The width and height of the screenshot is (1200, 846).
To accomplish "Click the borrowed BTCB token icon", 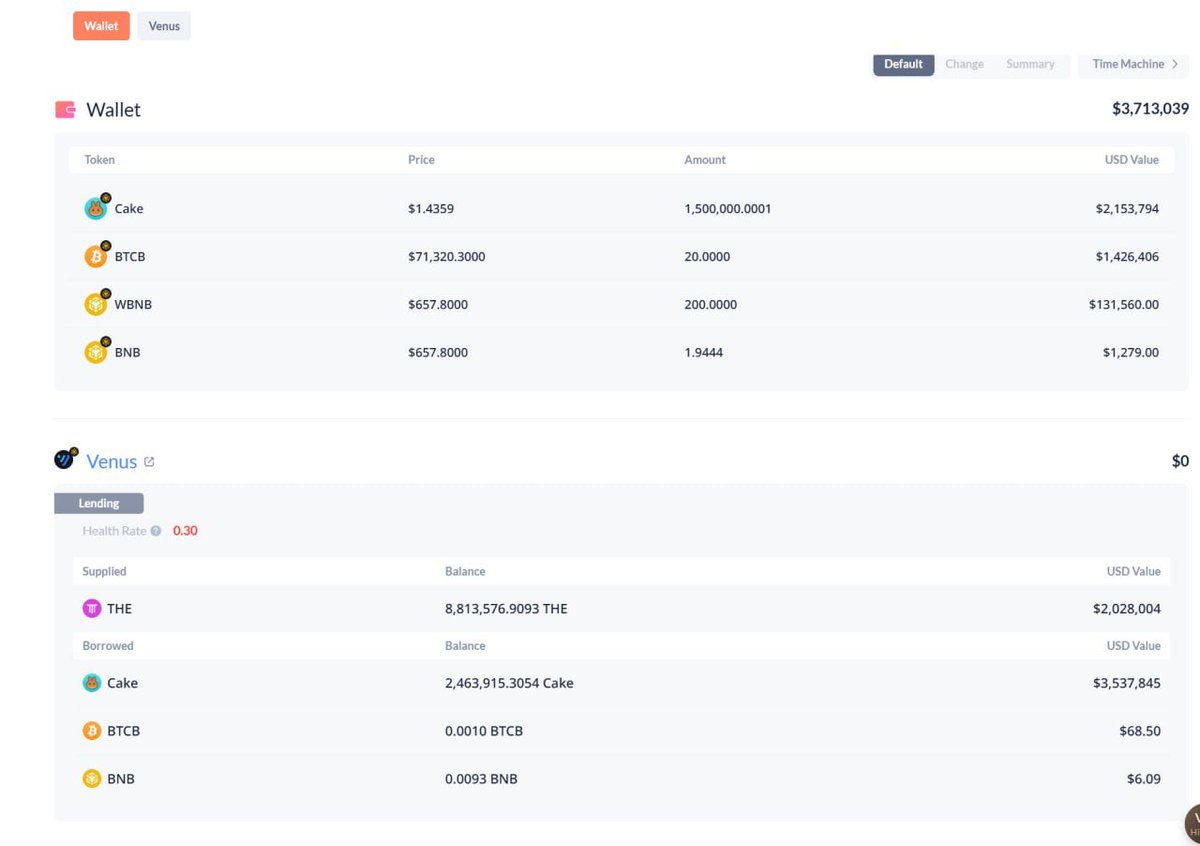I will (92, 731).
